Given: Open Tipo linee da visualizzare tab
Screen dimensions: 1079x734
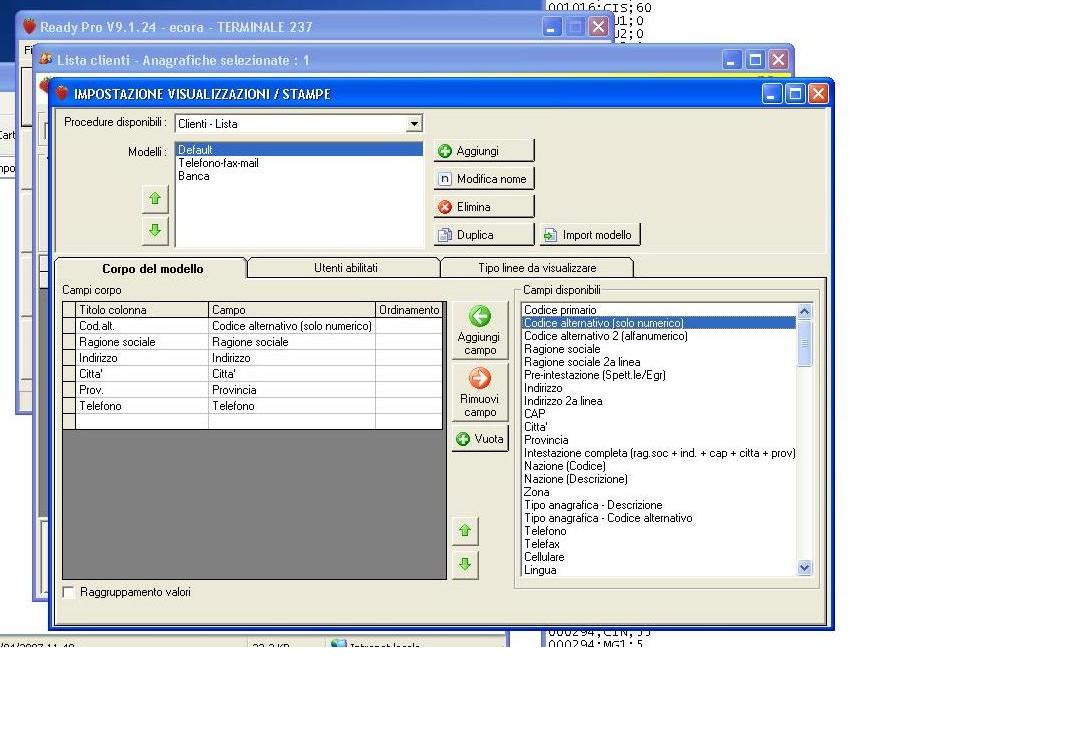Looking at the screenshot, I should (x=537, y=268).
